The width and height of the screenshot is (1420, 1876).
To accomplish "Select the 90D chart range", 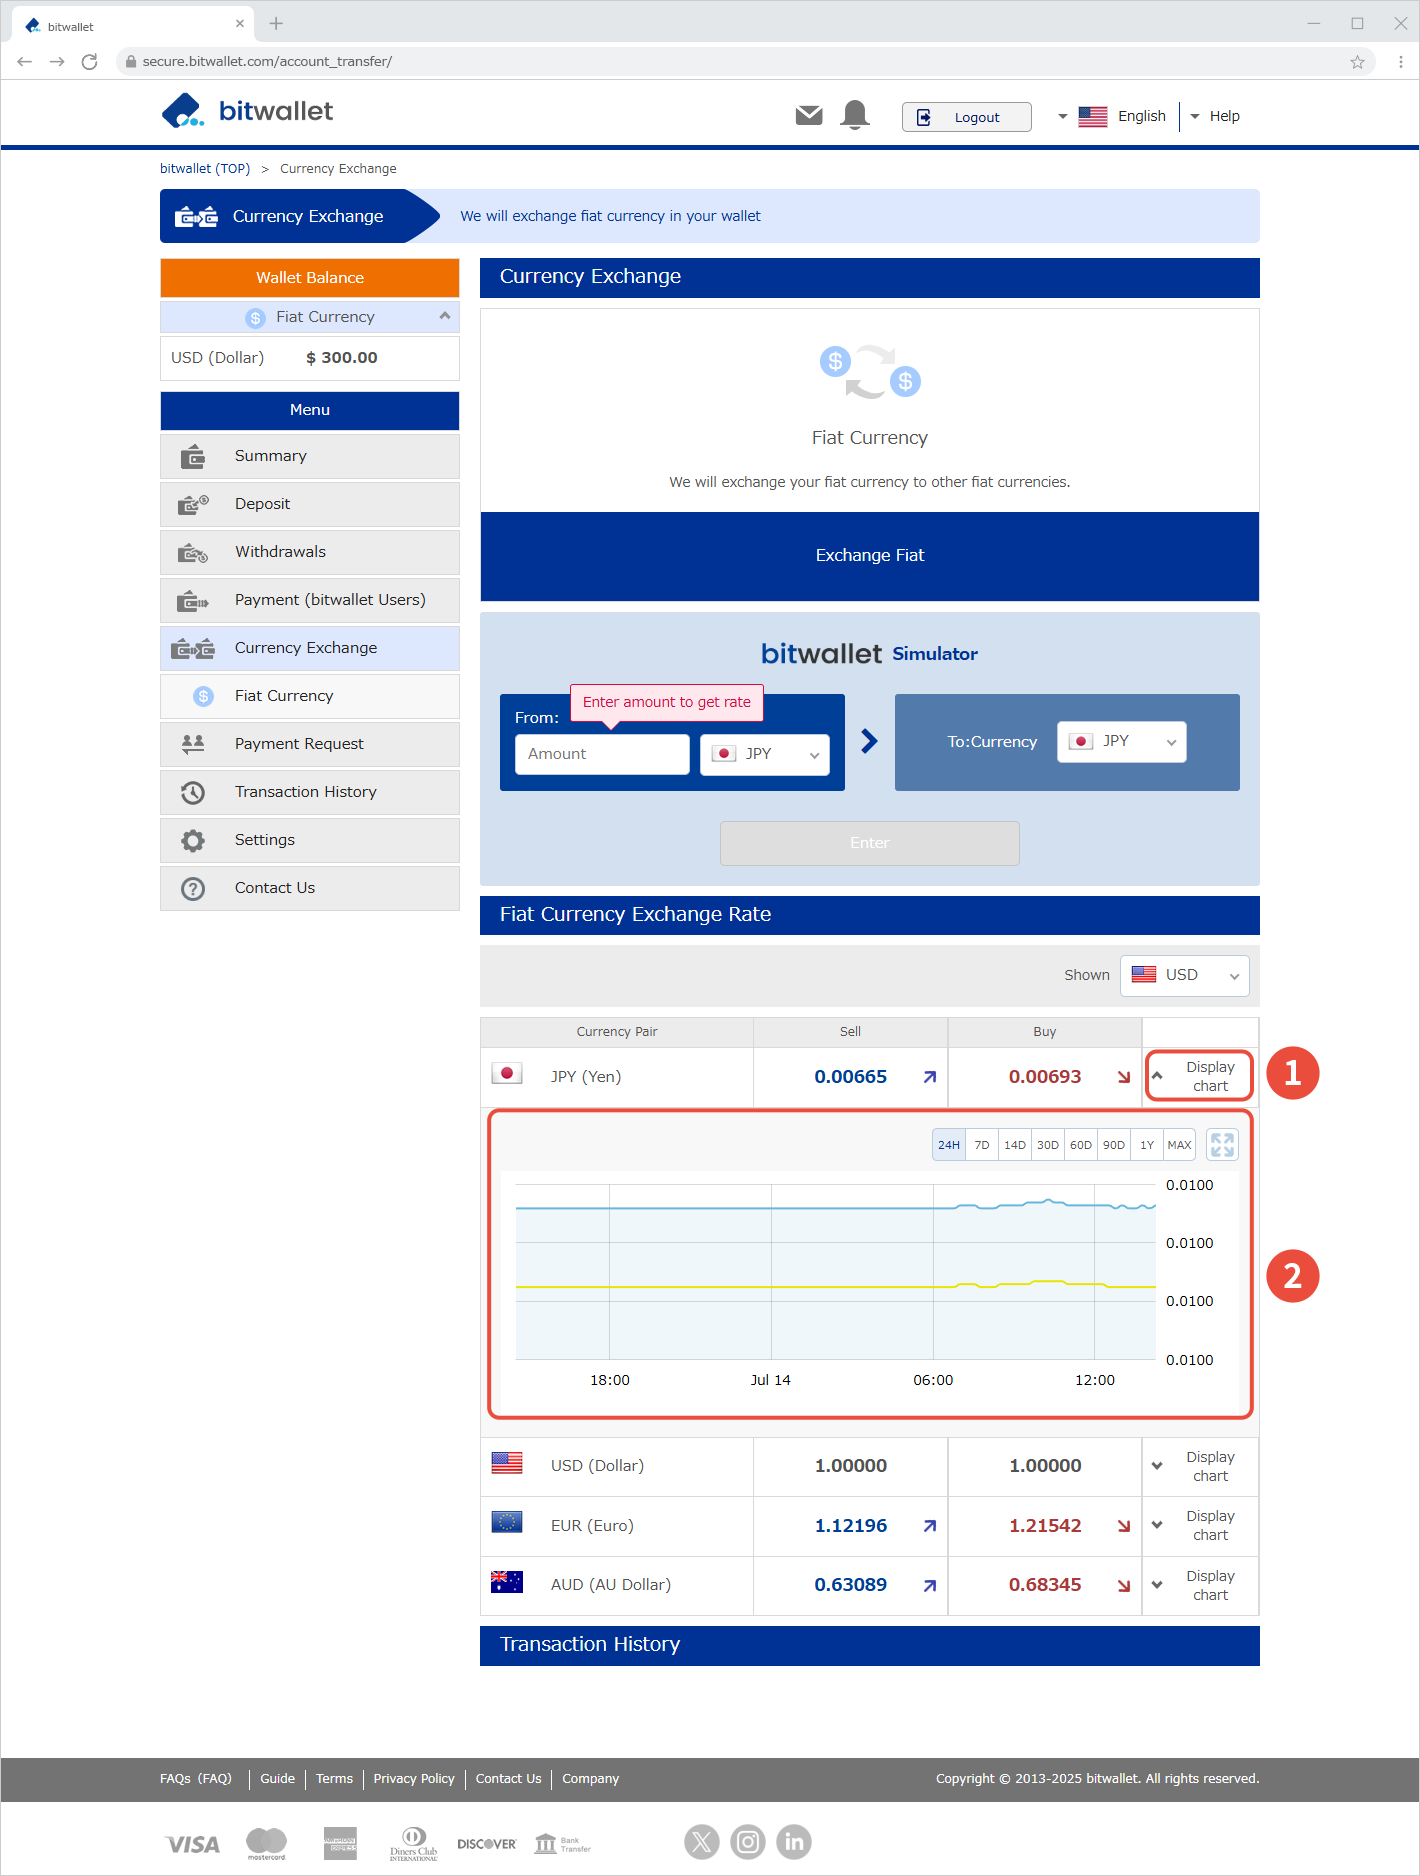I will [1114, 1145].
